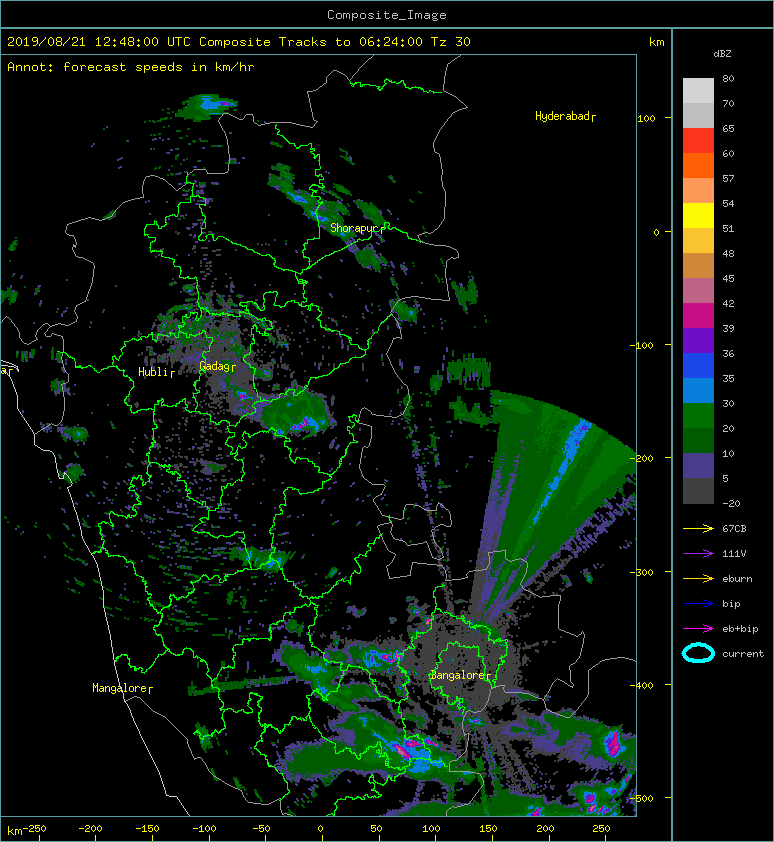
Task: Click the 250 tick on the horizontal axis
Action: point(601,829)
